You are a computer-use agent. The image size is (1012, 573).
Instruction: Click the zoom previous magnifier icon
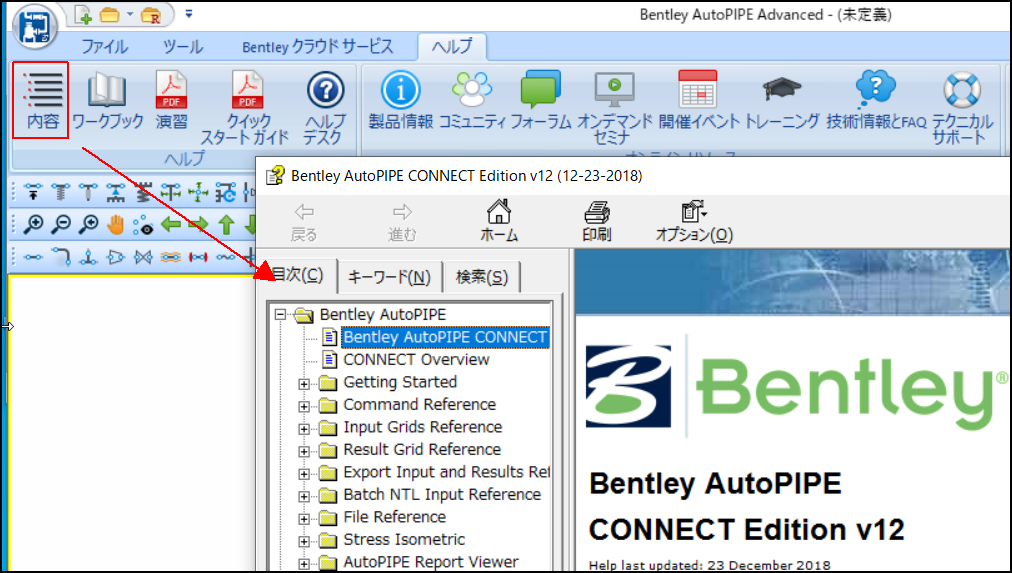88,225
